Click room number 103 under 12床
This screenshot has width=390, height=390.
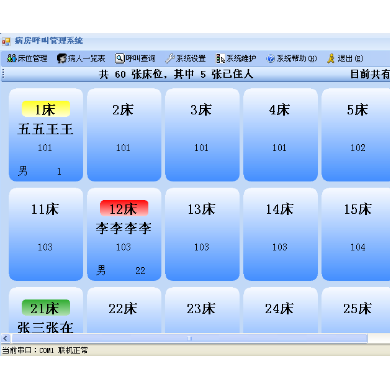point(123,247)
